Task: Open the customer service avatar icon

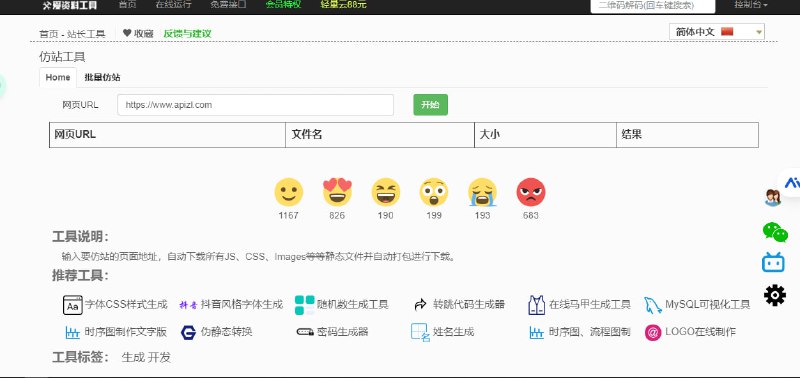Action: click(x=773, y=197)
